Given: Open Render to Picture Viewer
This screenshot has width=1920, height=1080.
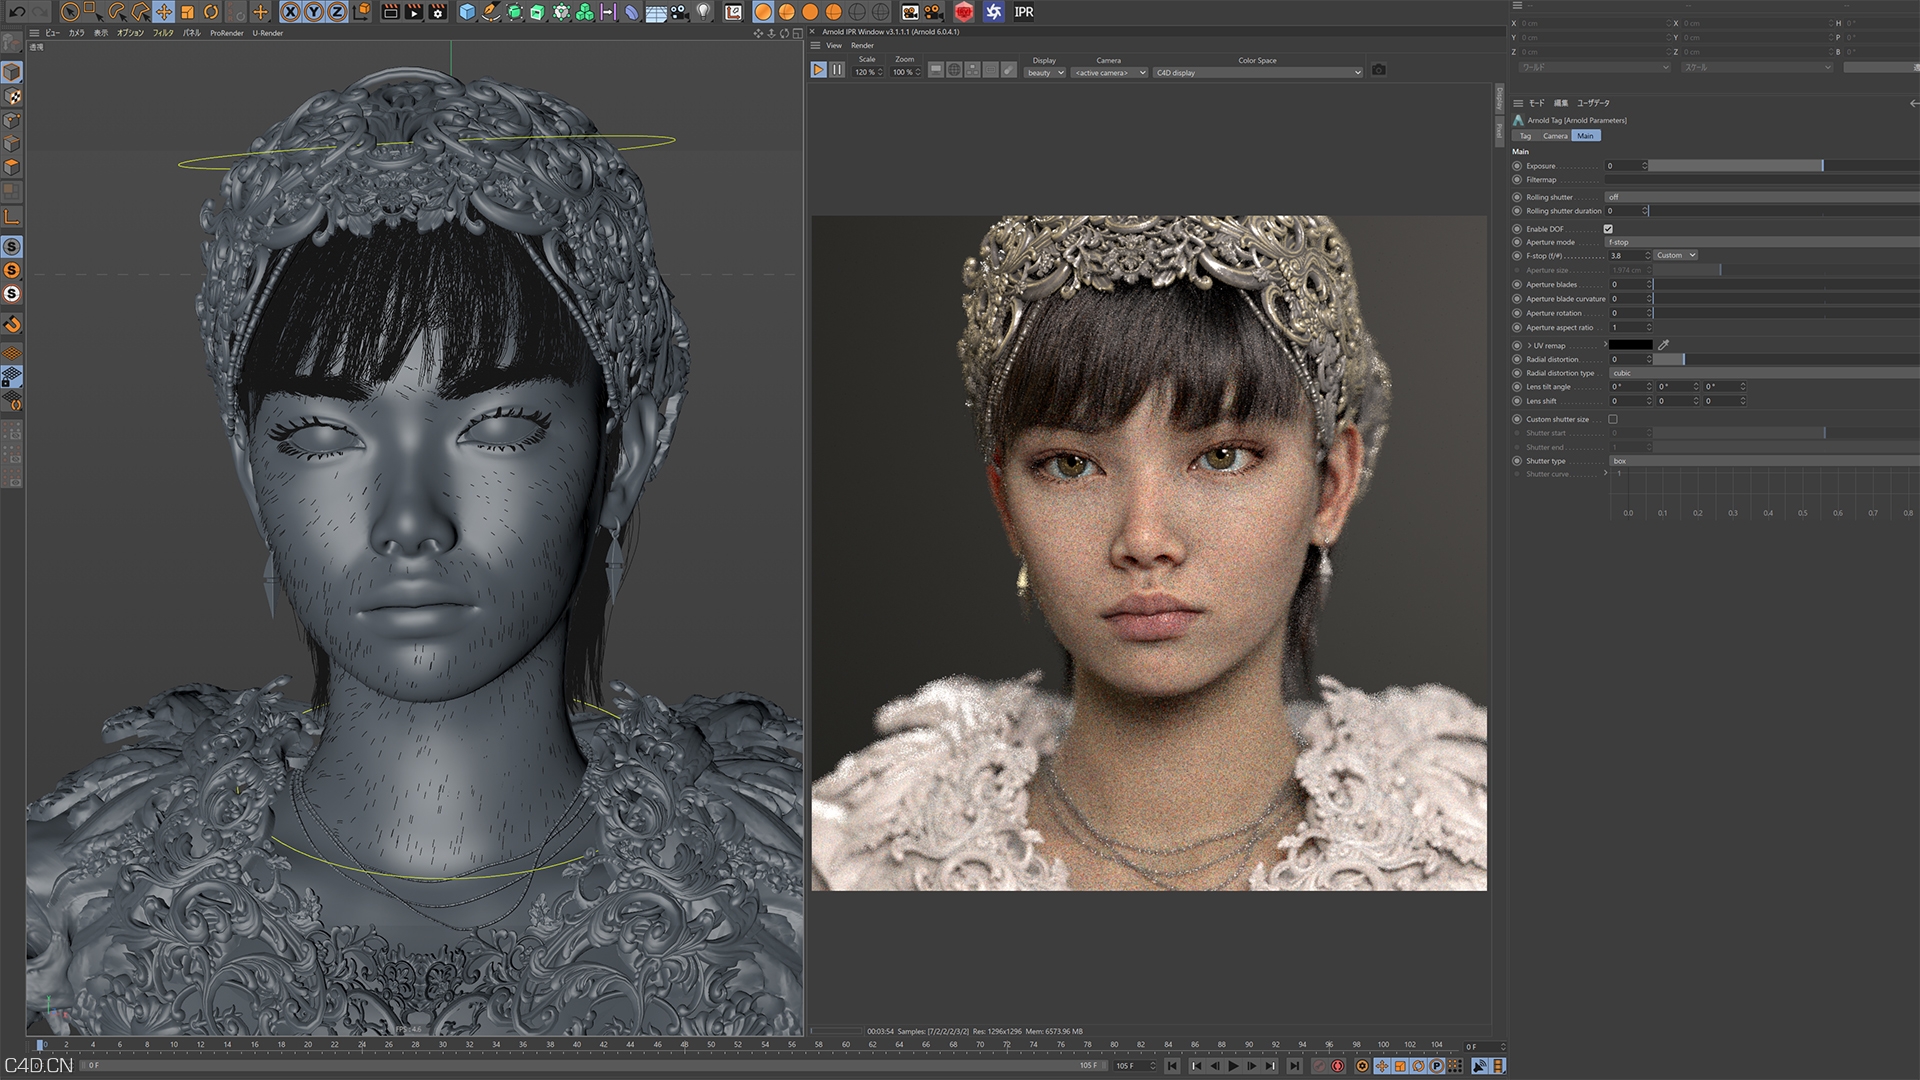Looking at the screenshot, I should (414, 12).
